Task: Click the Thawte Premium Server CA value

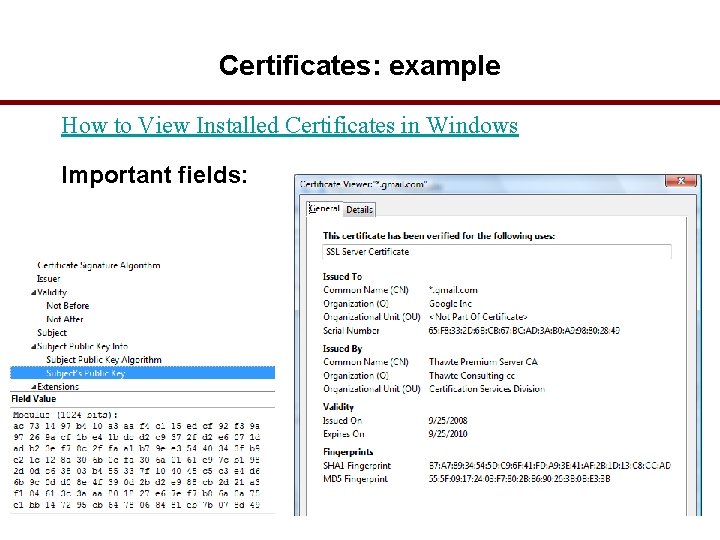Action: click(x=483, y=362)
